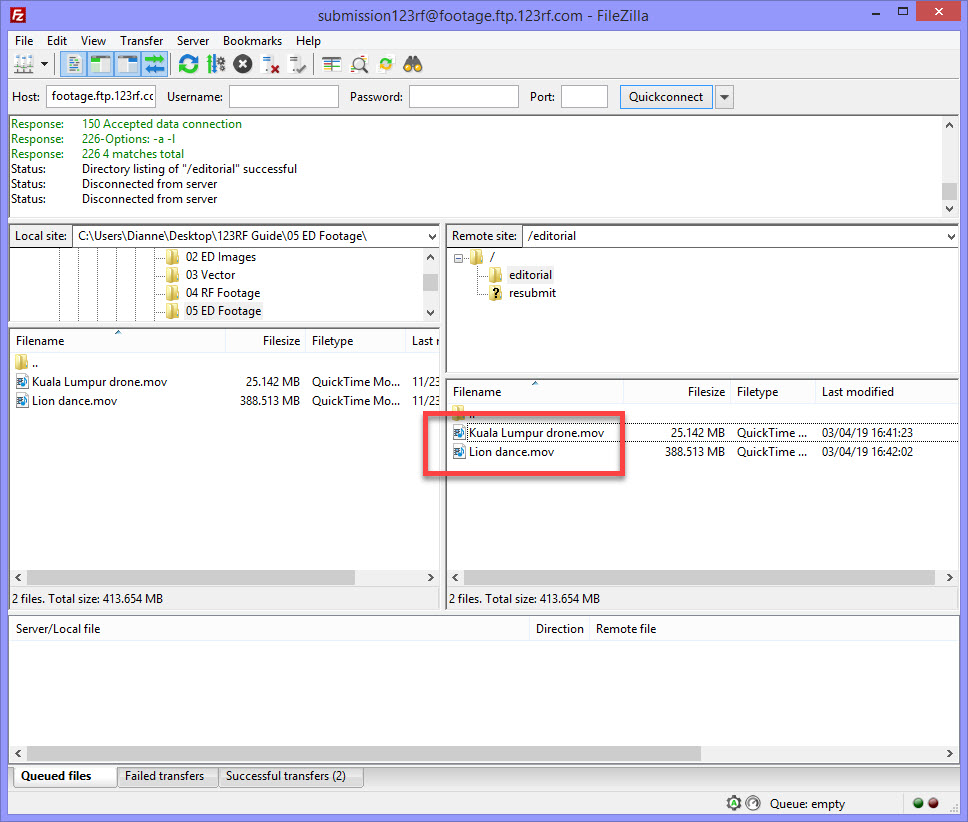Open the Transfer menu

pos(141,41)
